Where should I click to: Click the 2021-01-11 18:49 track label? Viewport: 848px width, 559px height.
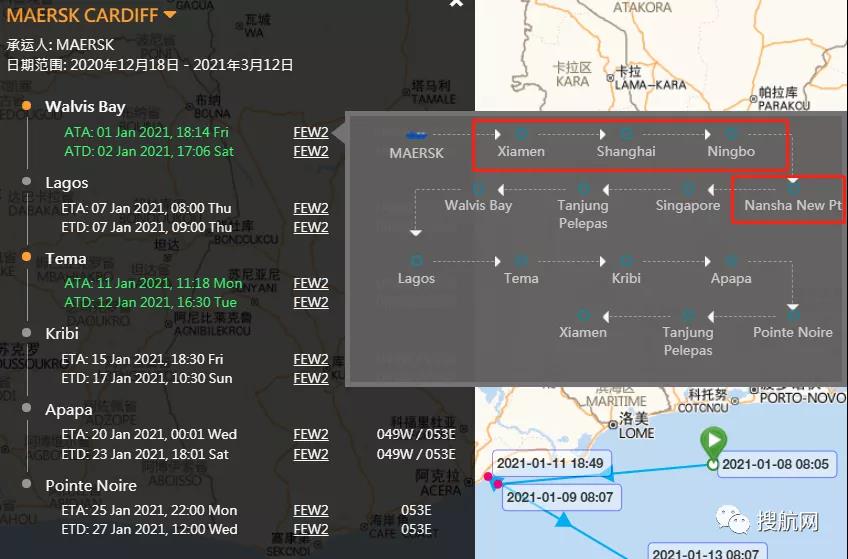coord(549,463)
